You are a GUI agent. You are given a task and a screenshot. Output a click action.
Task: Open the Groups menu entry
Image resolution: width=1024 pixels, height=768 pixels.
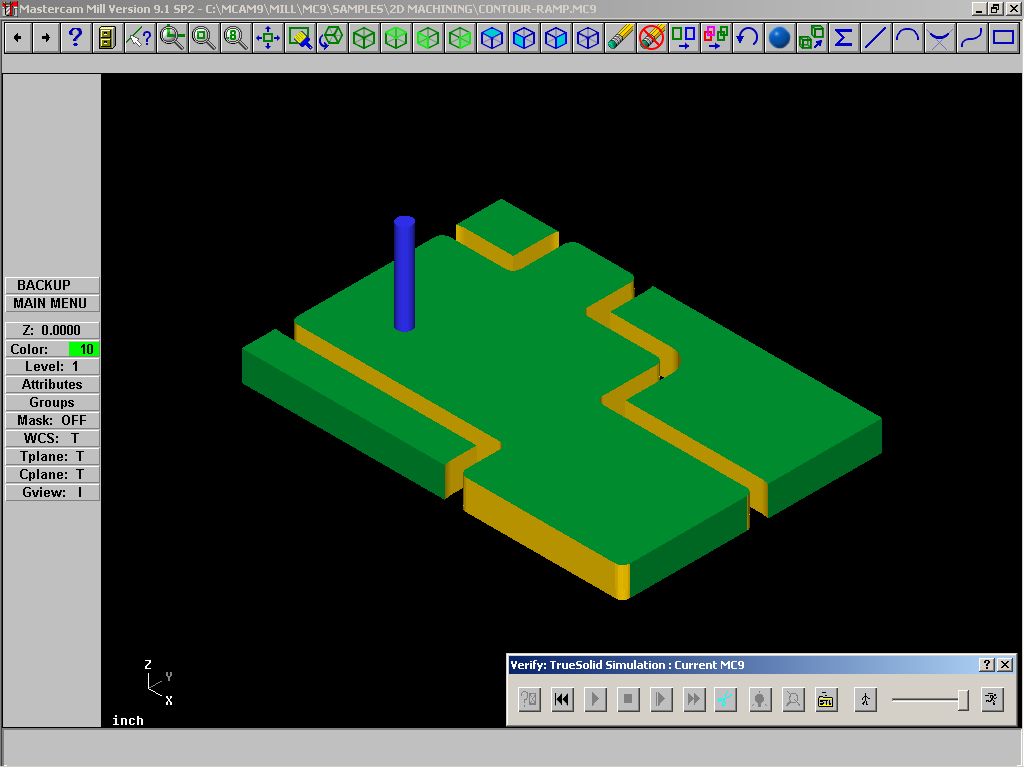52,402
